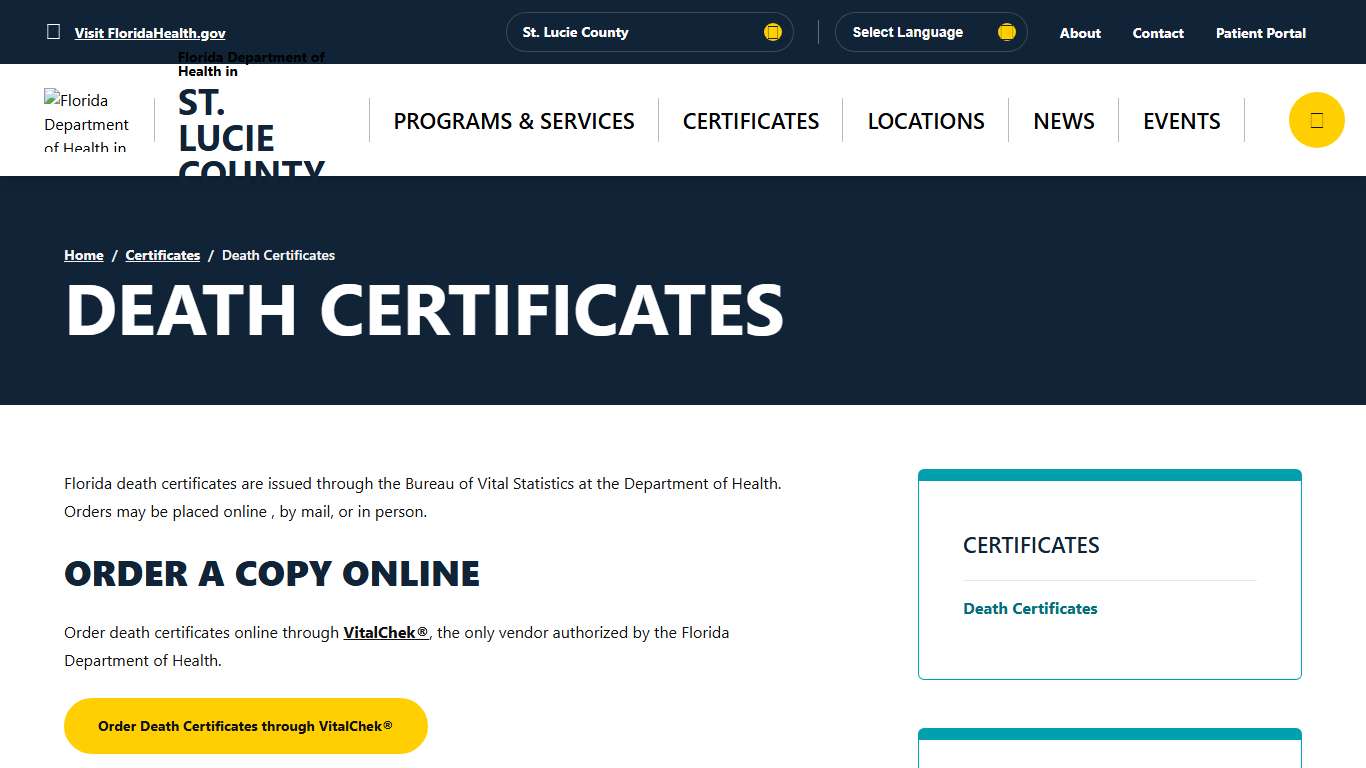Select Death Certificates in the Certificates sidebar
The height and width of the screenshot is (768, 1366).
1030,608
